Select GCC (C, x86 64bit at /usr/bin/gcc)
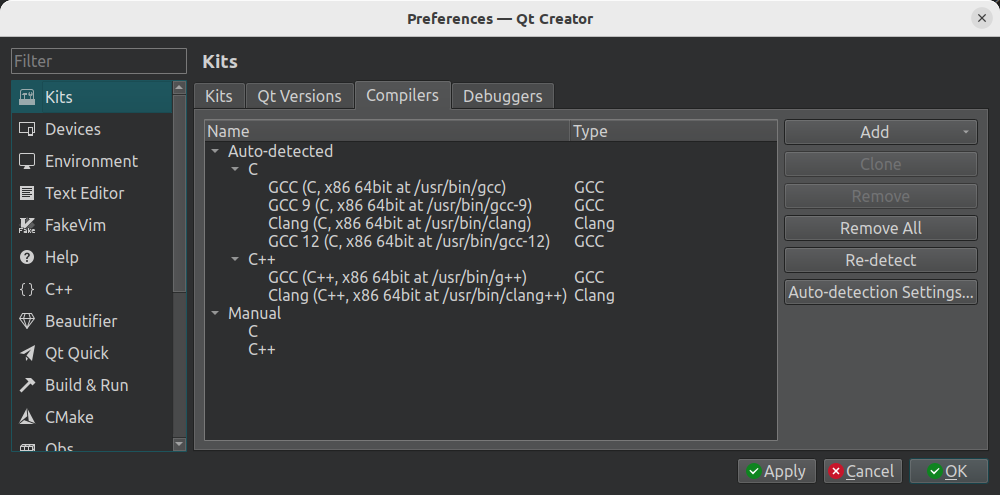The width and height of the screenshot is (1000, 495). (387, 188)
